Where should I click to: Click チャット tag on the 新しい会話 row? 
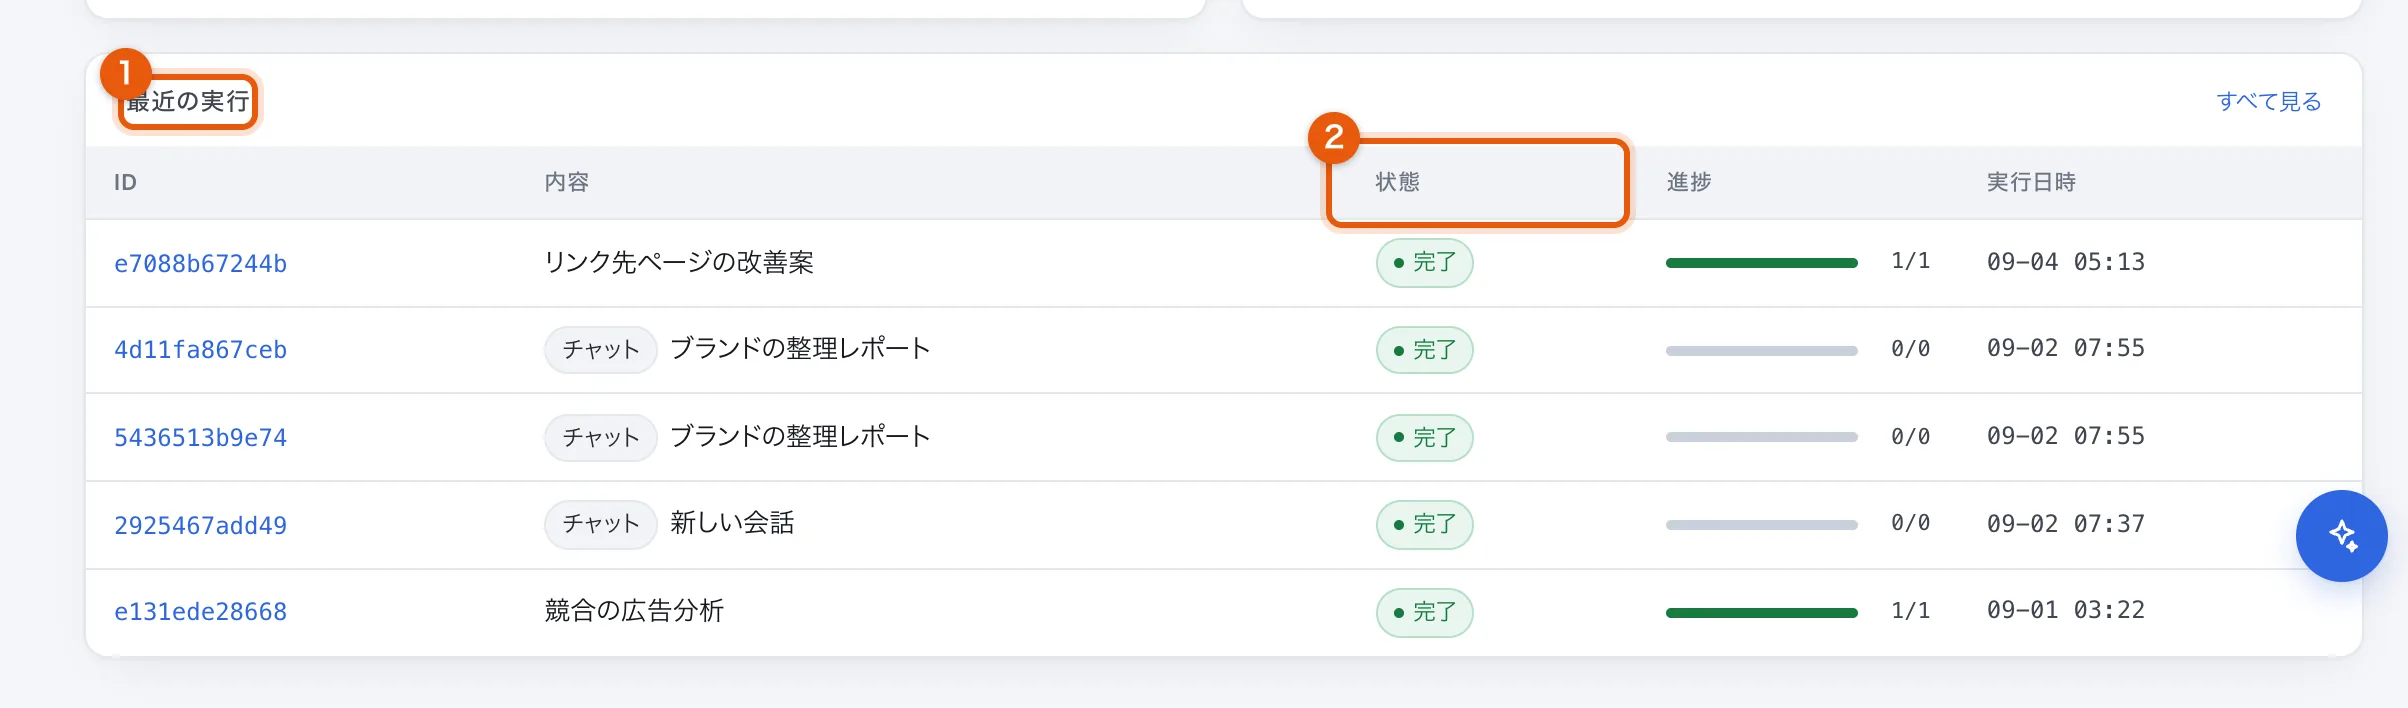coord(600,524)
